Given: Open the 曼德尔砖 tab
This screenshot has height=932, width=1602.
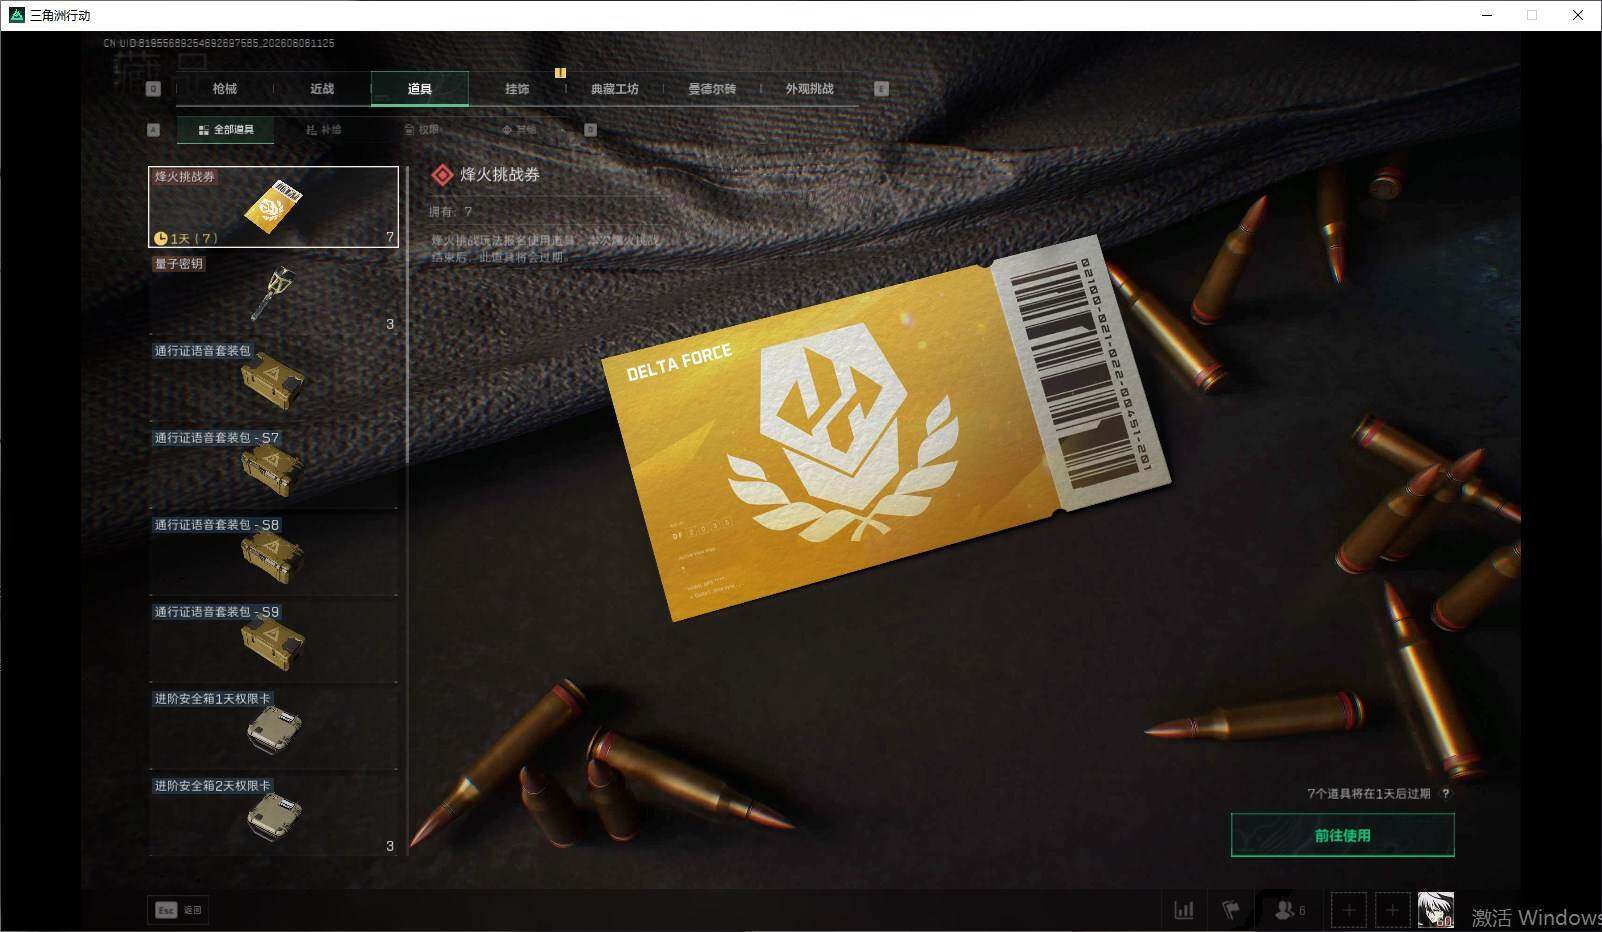Looking at the screenshot, I should click(x=712, y=89).
